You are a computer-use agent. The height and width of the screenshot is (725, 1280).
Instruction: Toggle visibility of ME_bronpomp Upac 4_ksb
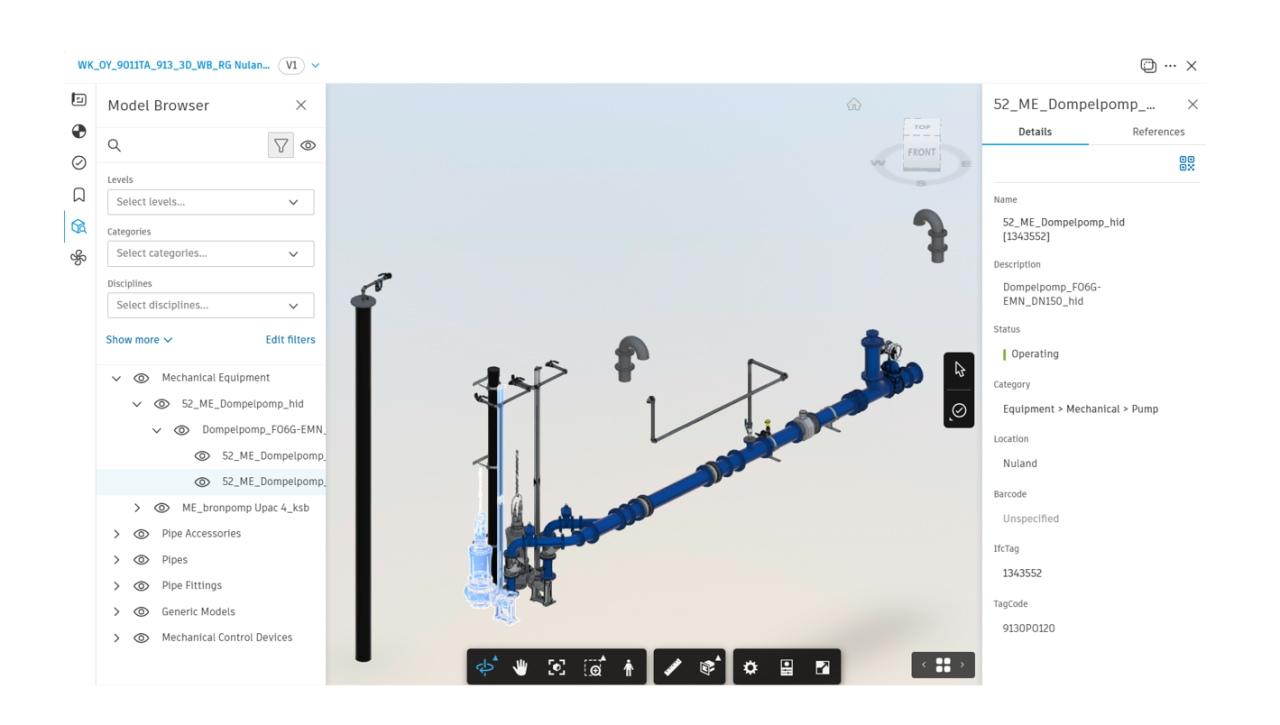point(161,508)
